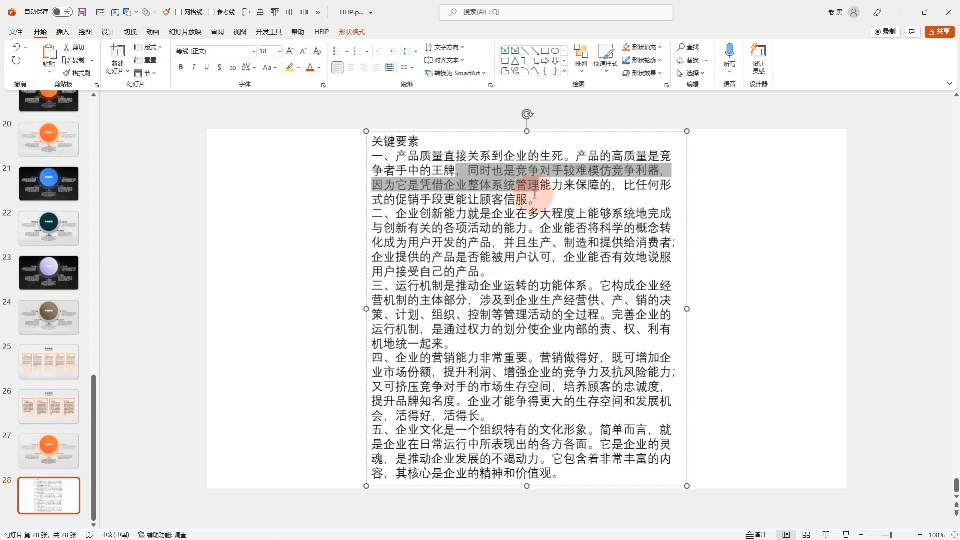Increase font size with larger A icon

290,51
